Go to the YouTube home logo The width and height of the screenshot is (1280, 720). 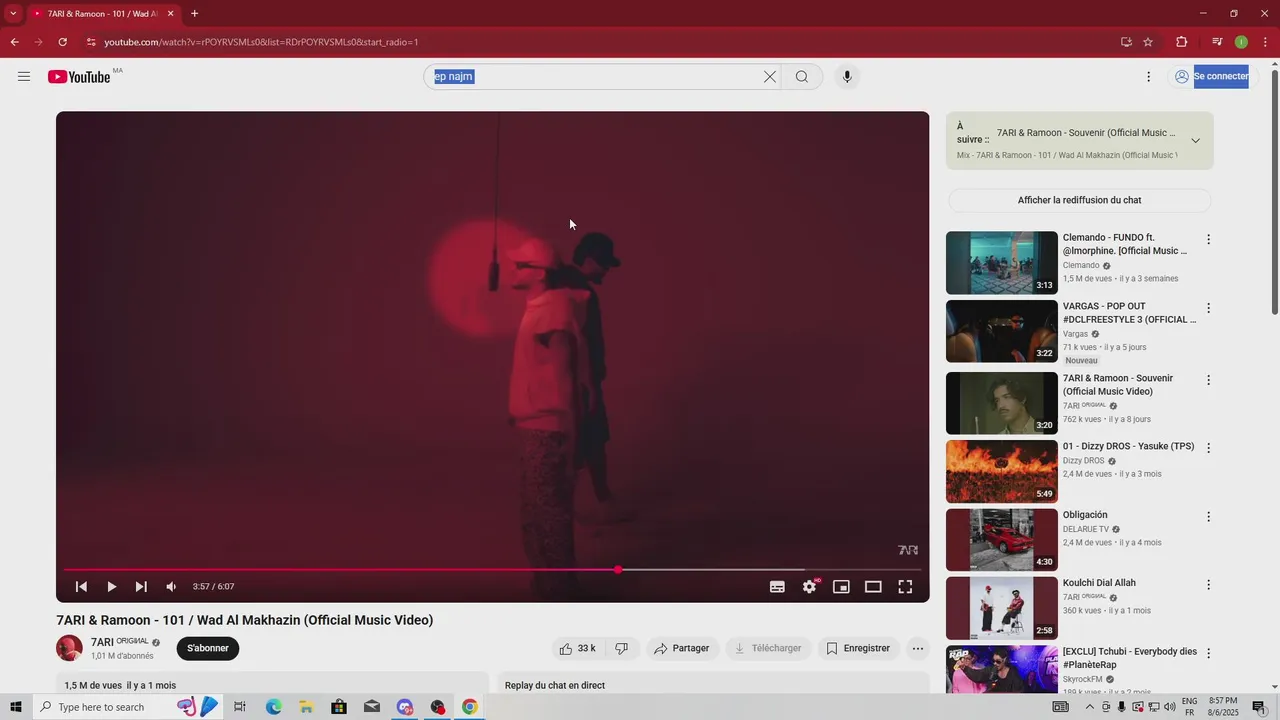click(79, 77)
